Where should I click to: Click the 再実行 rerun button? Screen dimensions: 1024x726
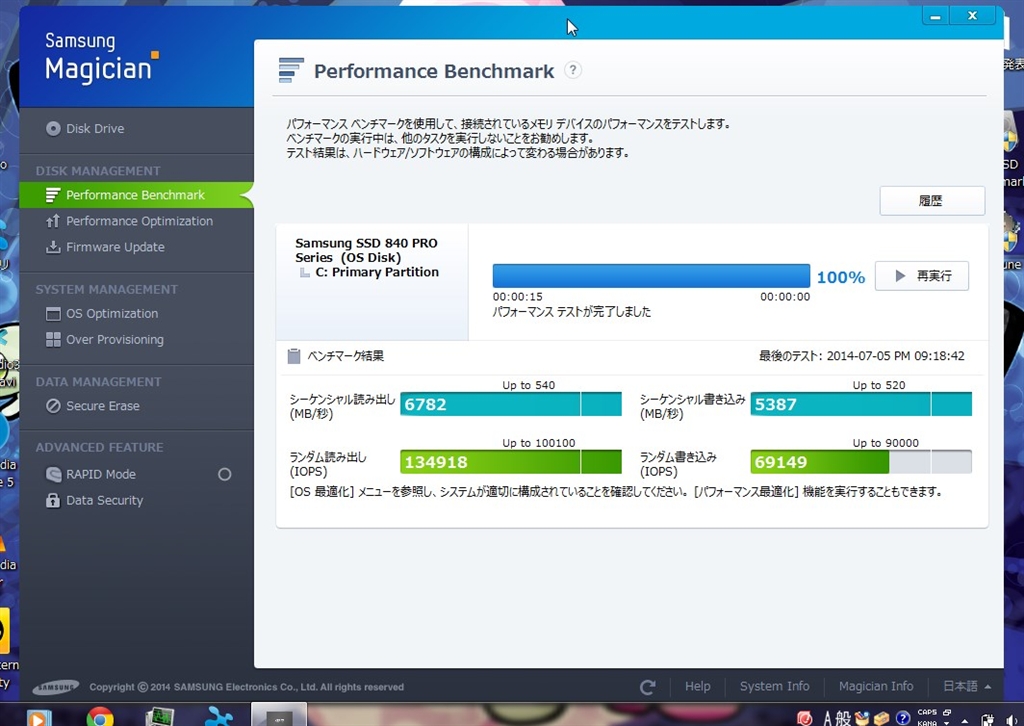tap(921, 276)
